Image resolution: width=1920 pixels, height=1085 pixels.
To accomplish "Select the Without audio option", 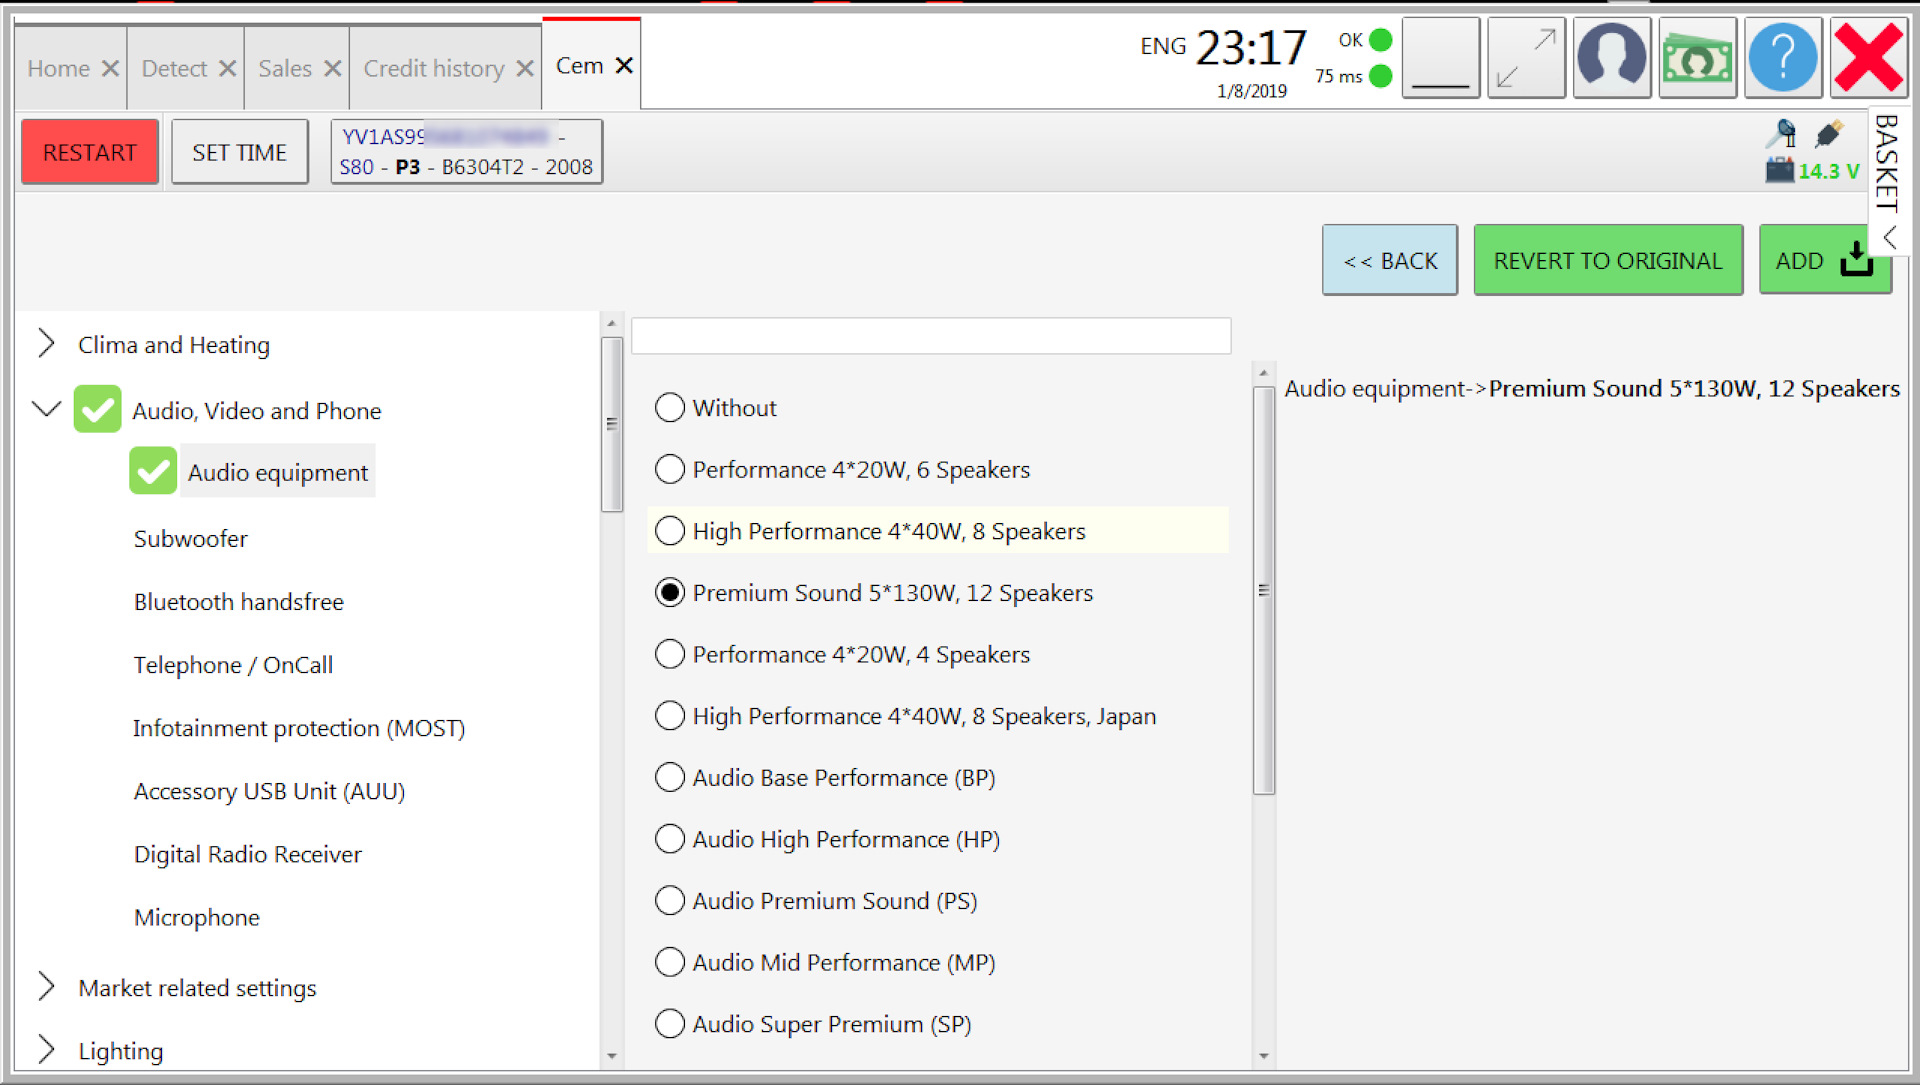I will (x=670, y=408).
